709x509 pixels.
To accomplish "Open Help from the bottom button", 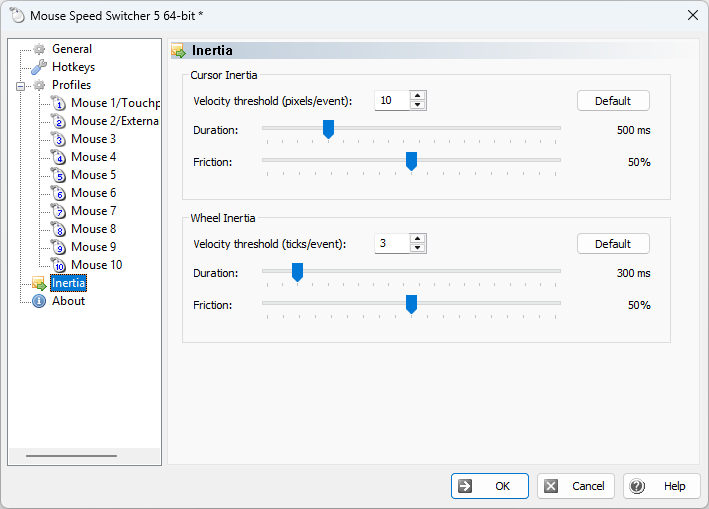I will [662, 486].
